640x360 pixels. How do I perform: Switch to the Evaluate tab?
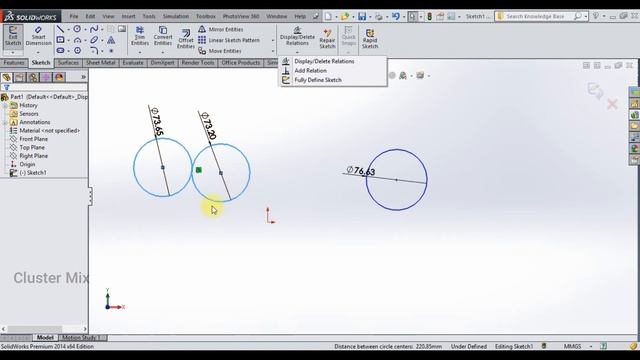point(133,63)
